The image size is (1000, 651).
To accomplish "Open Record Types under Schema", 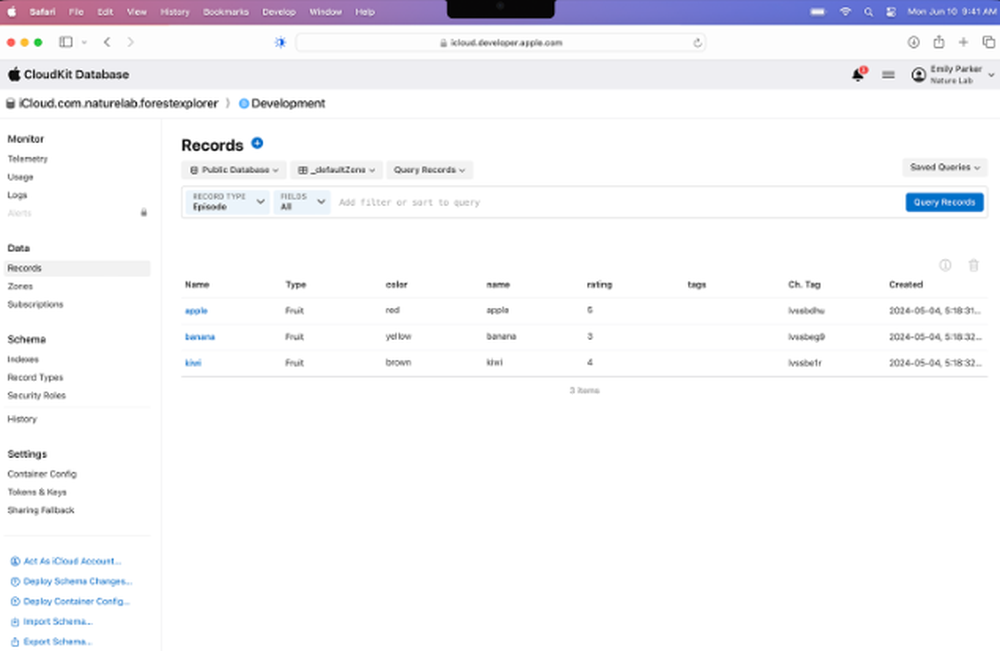I will (x=35, y=377).
